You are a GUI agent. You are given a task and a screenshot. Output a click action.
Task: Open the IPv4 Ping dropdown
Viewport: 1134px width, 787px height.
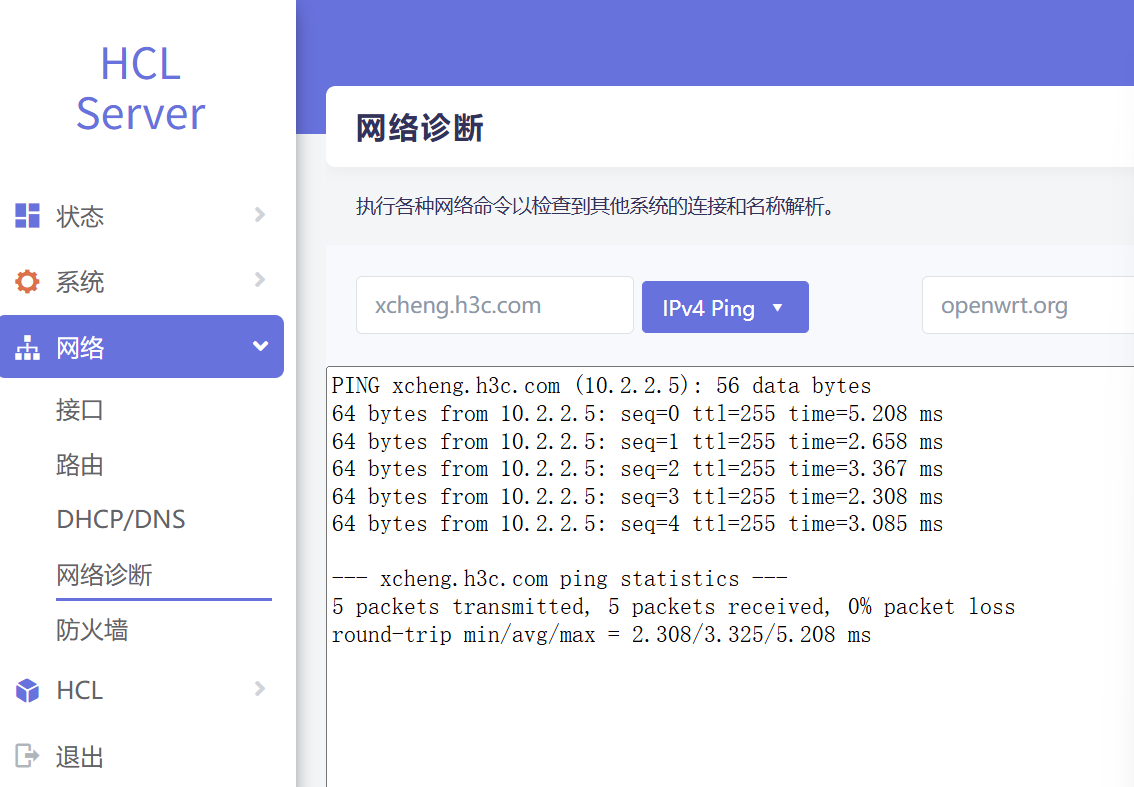click(x=724, y=307)
